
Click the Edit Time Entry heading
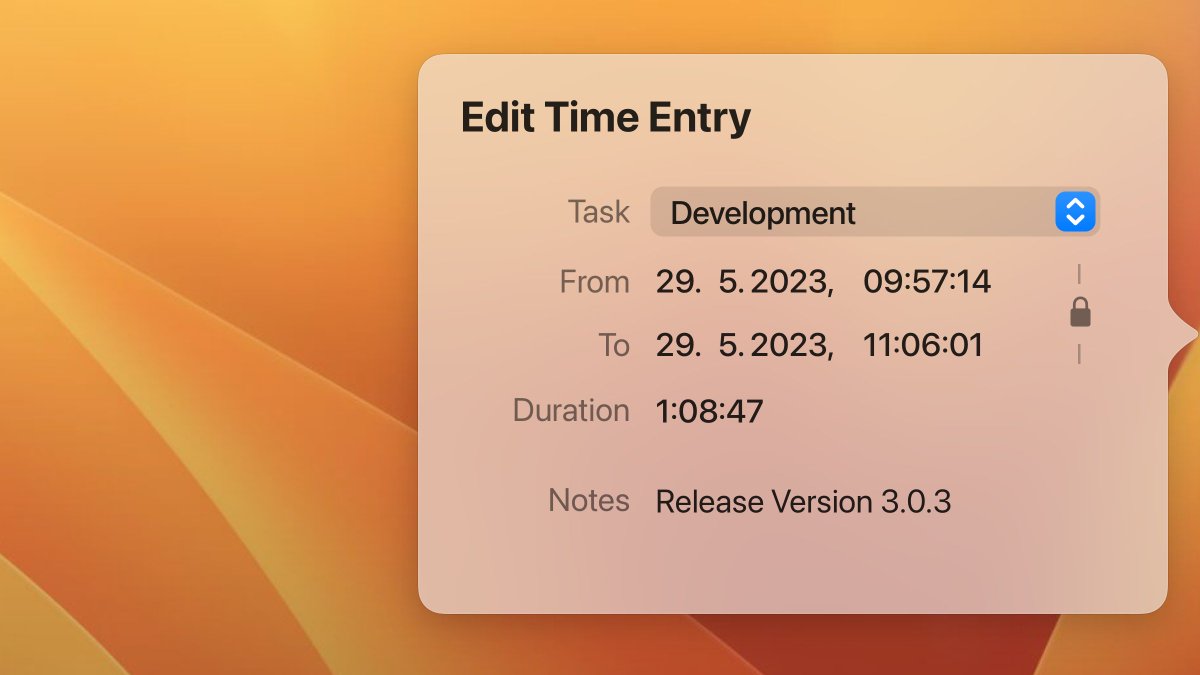point(605,118)
